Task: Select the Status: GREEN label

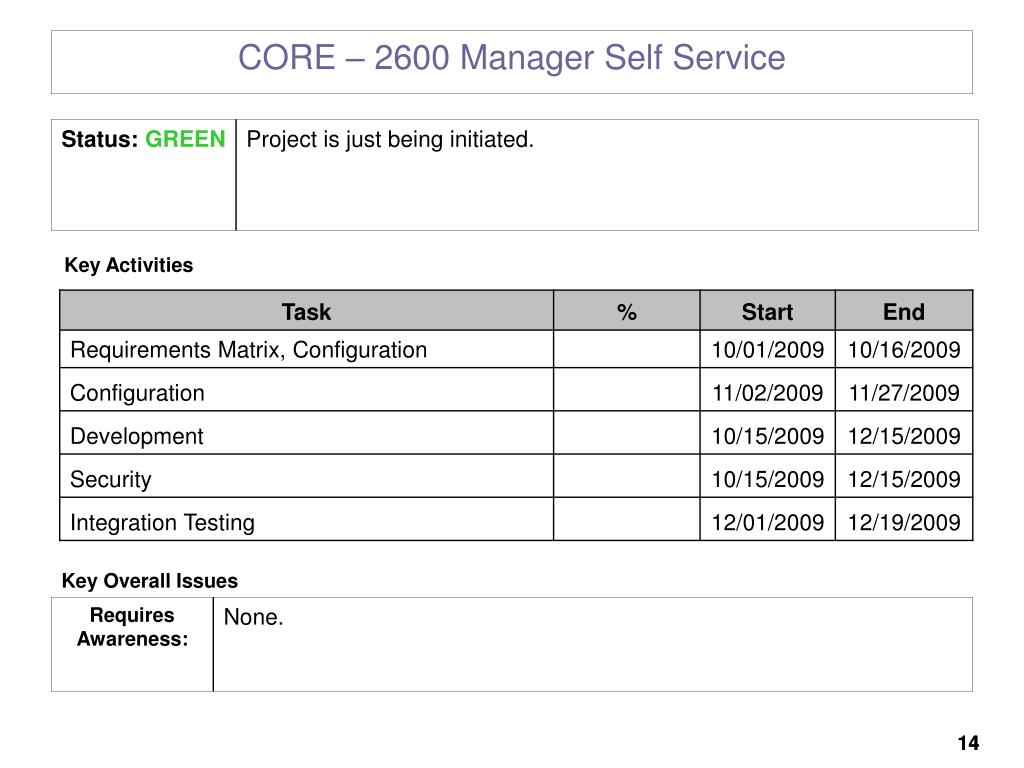Action: (x=143, y=139)
